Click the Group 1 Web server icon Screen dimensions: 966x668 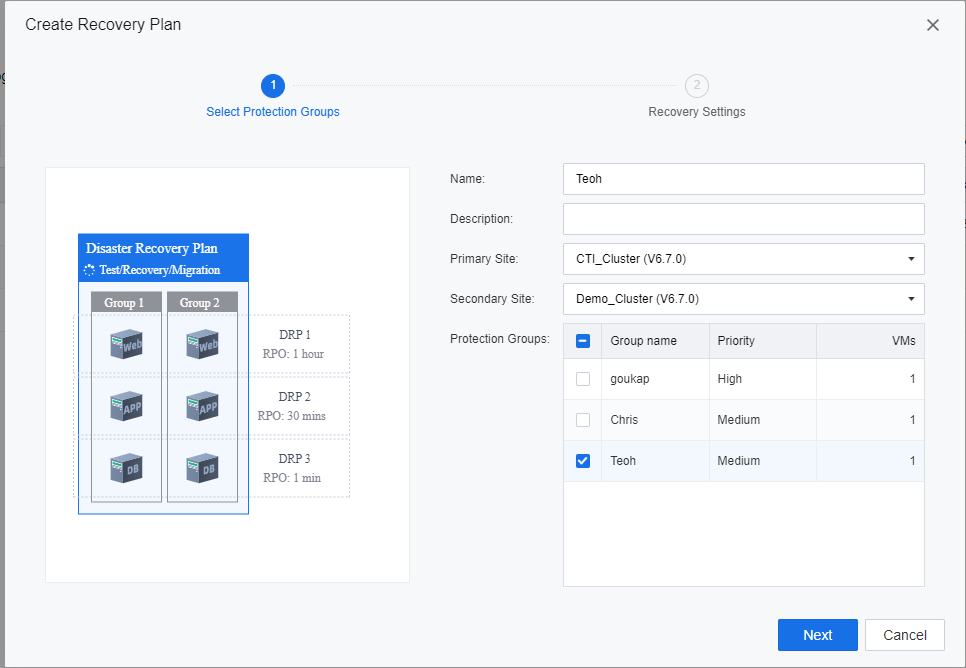[125, 345]
